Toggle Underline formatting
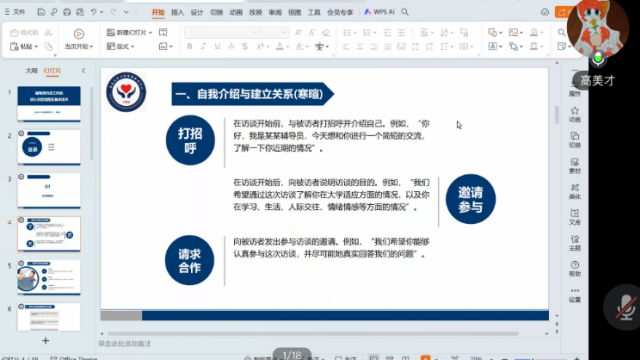 point(217,47)
